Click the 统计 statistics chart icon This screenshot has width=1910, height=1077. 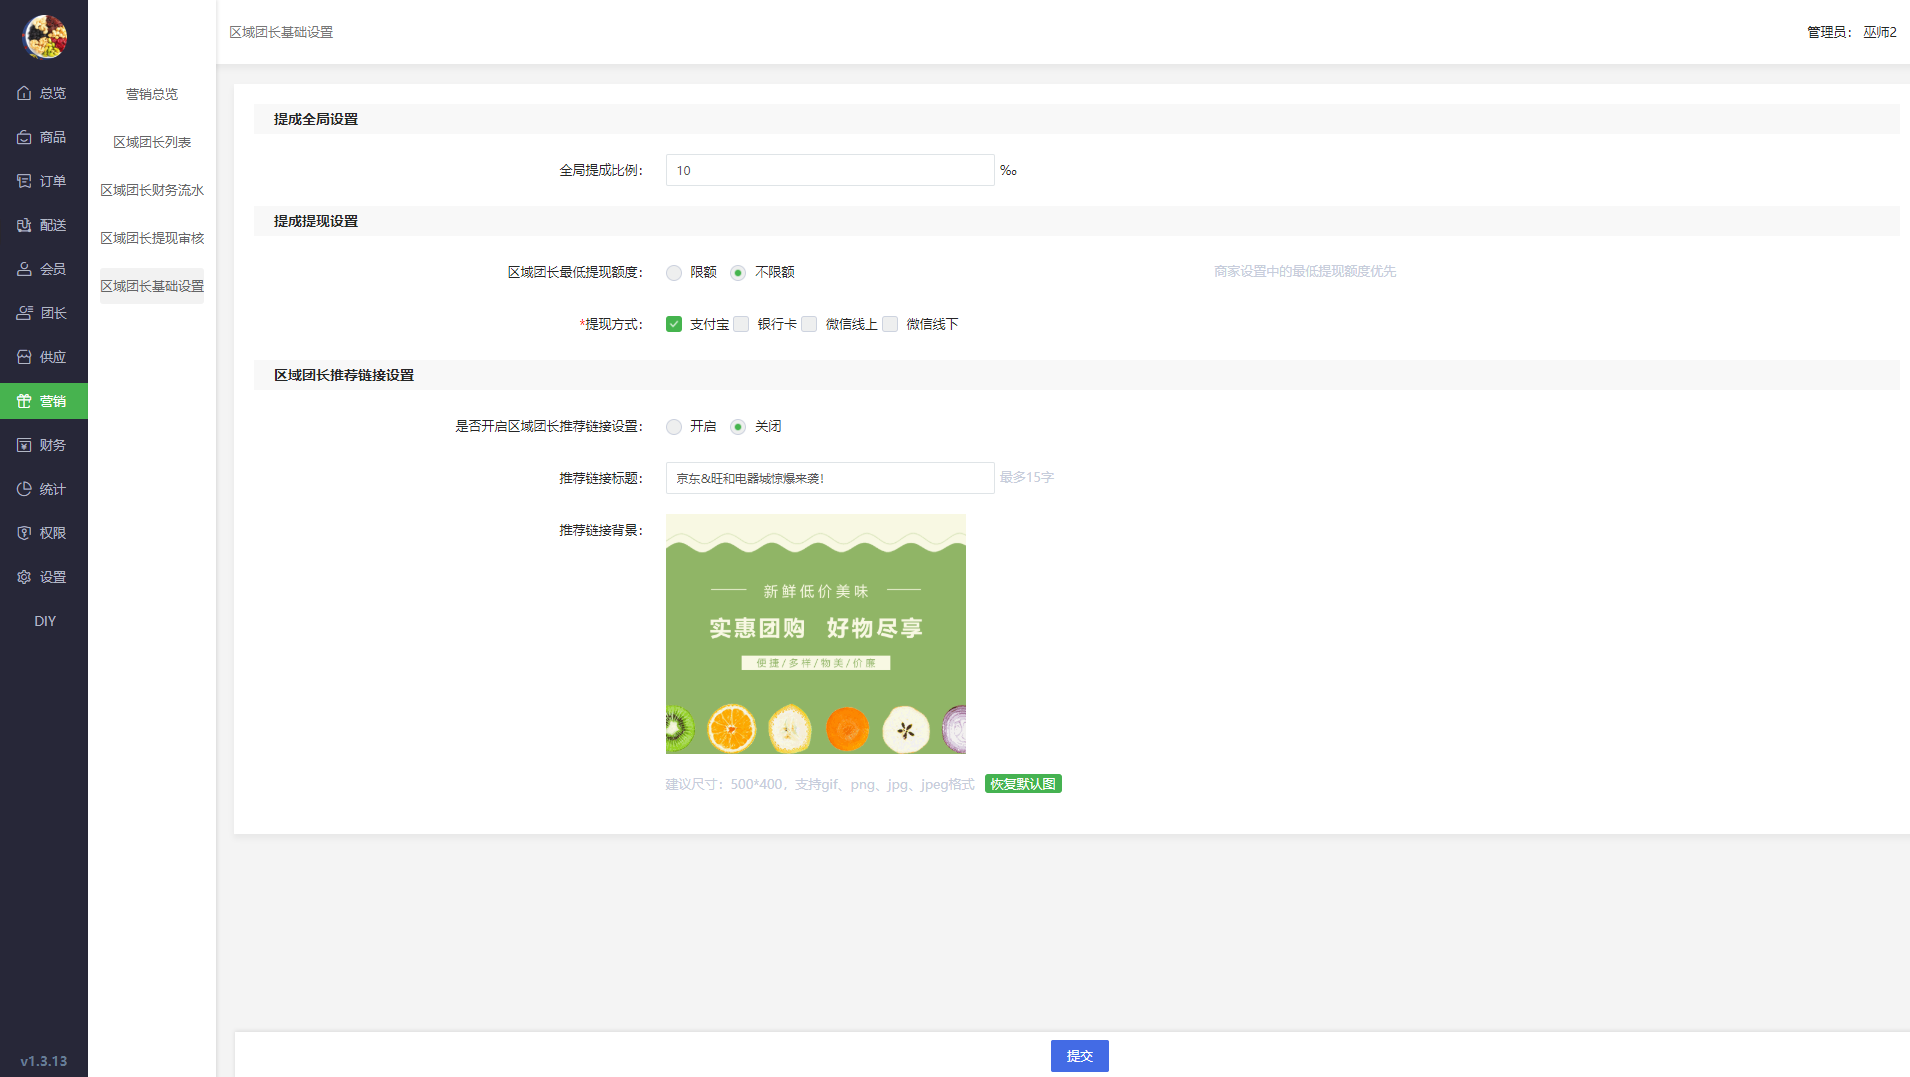tap(24, 489)
